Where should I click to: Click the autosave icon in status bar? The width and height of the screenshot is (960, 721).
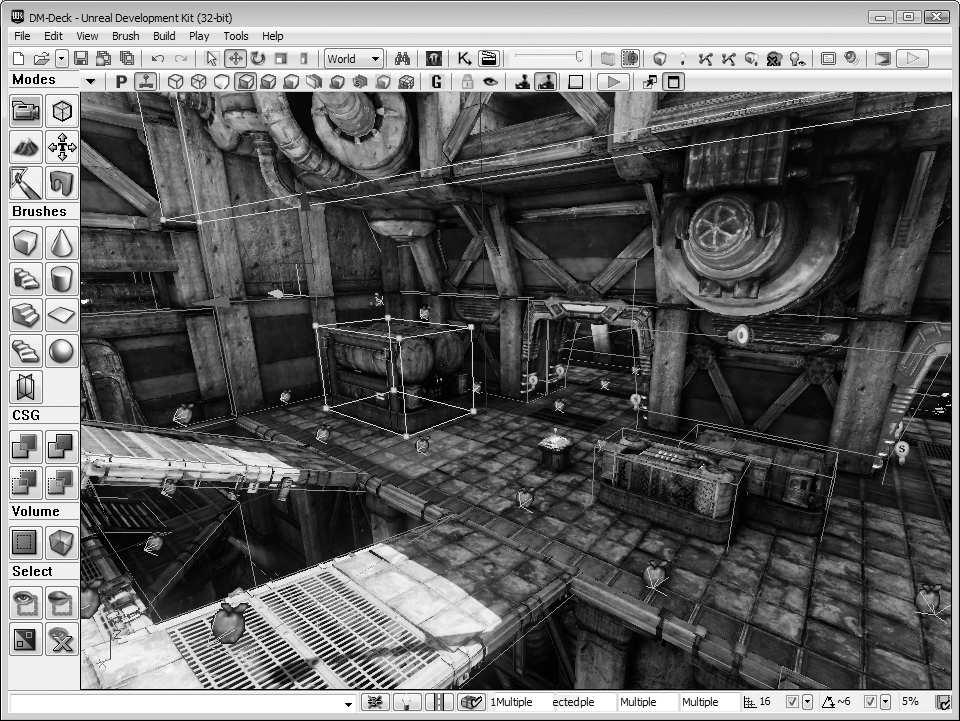[x=943, y=703]
